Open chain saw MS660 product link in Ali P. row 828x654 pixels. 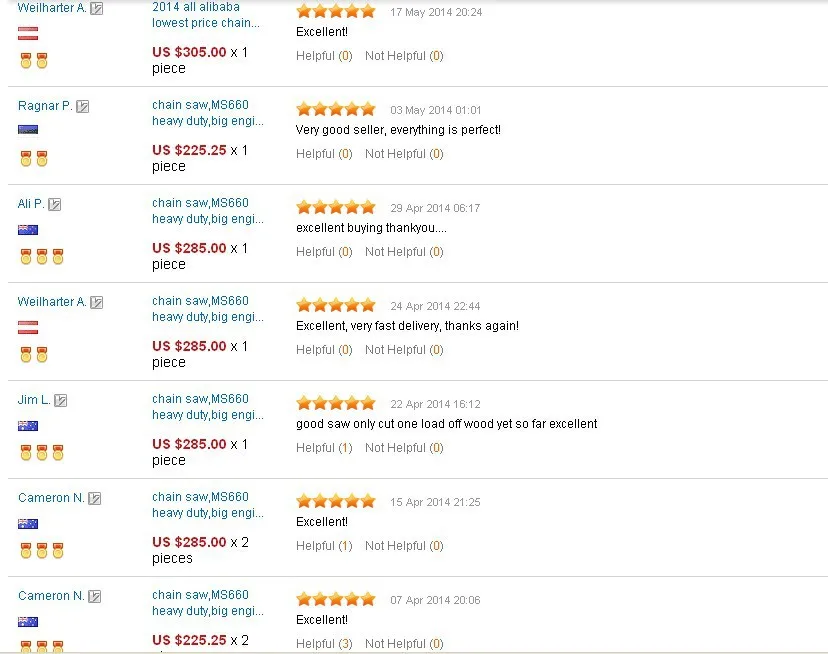pyautogui.click(x=208, y=211)
